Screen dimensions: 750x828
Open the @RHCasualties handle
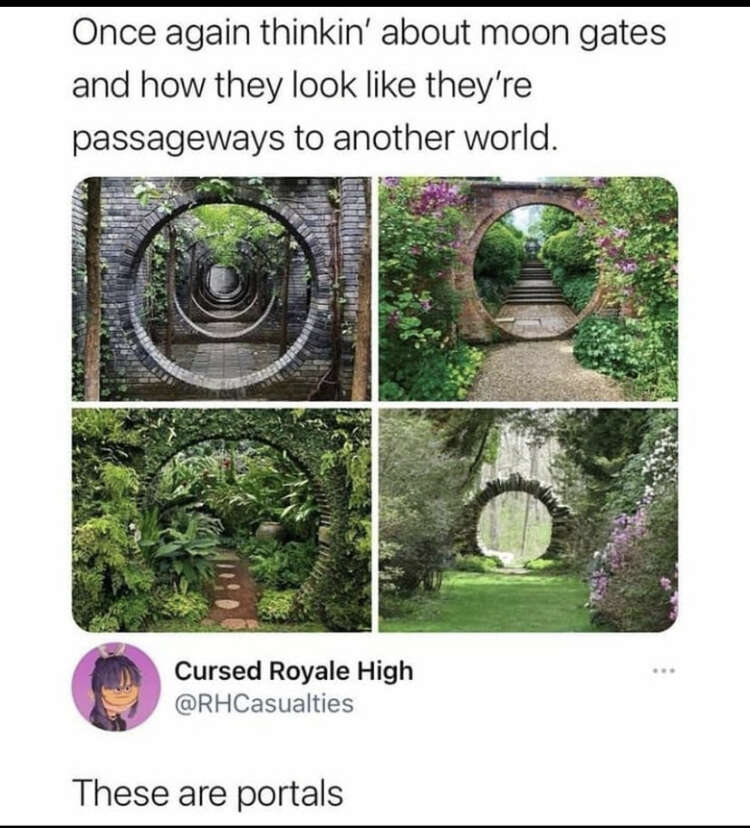[x=264, y=704]
